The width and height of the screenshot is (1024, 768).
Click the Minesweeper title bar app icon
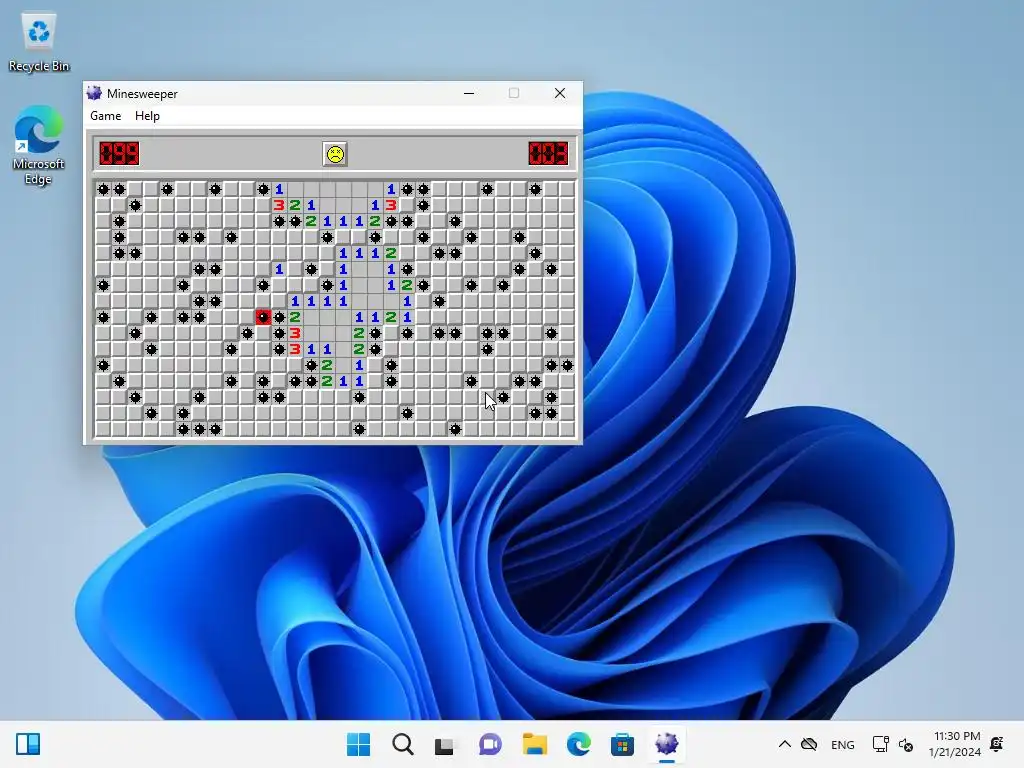click(x=95, y=93)
